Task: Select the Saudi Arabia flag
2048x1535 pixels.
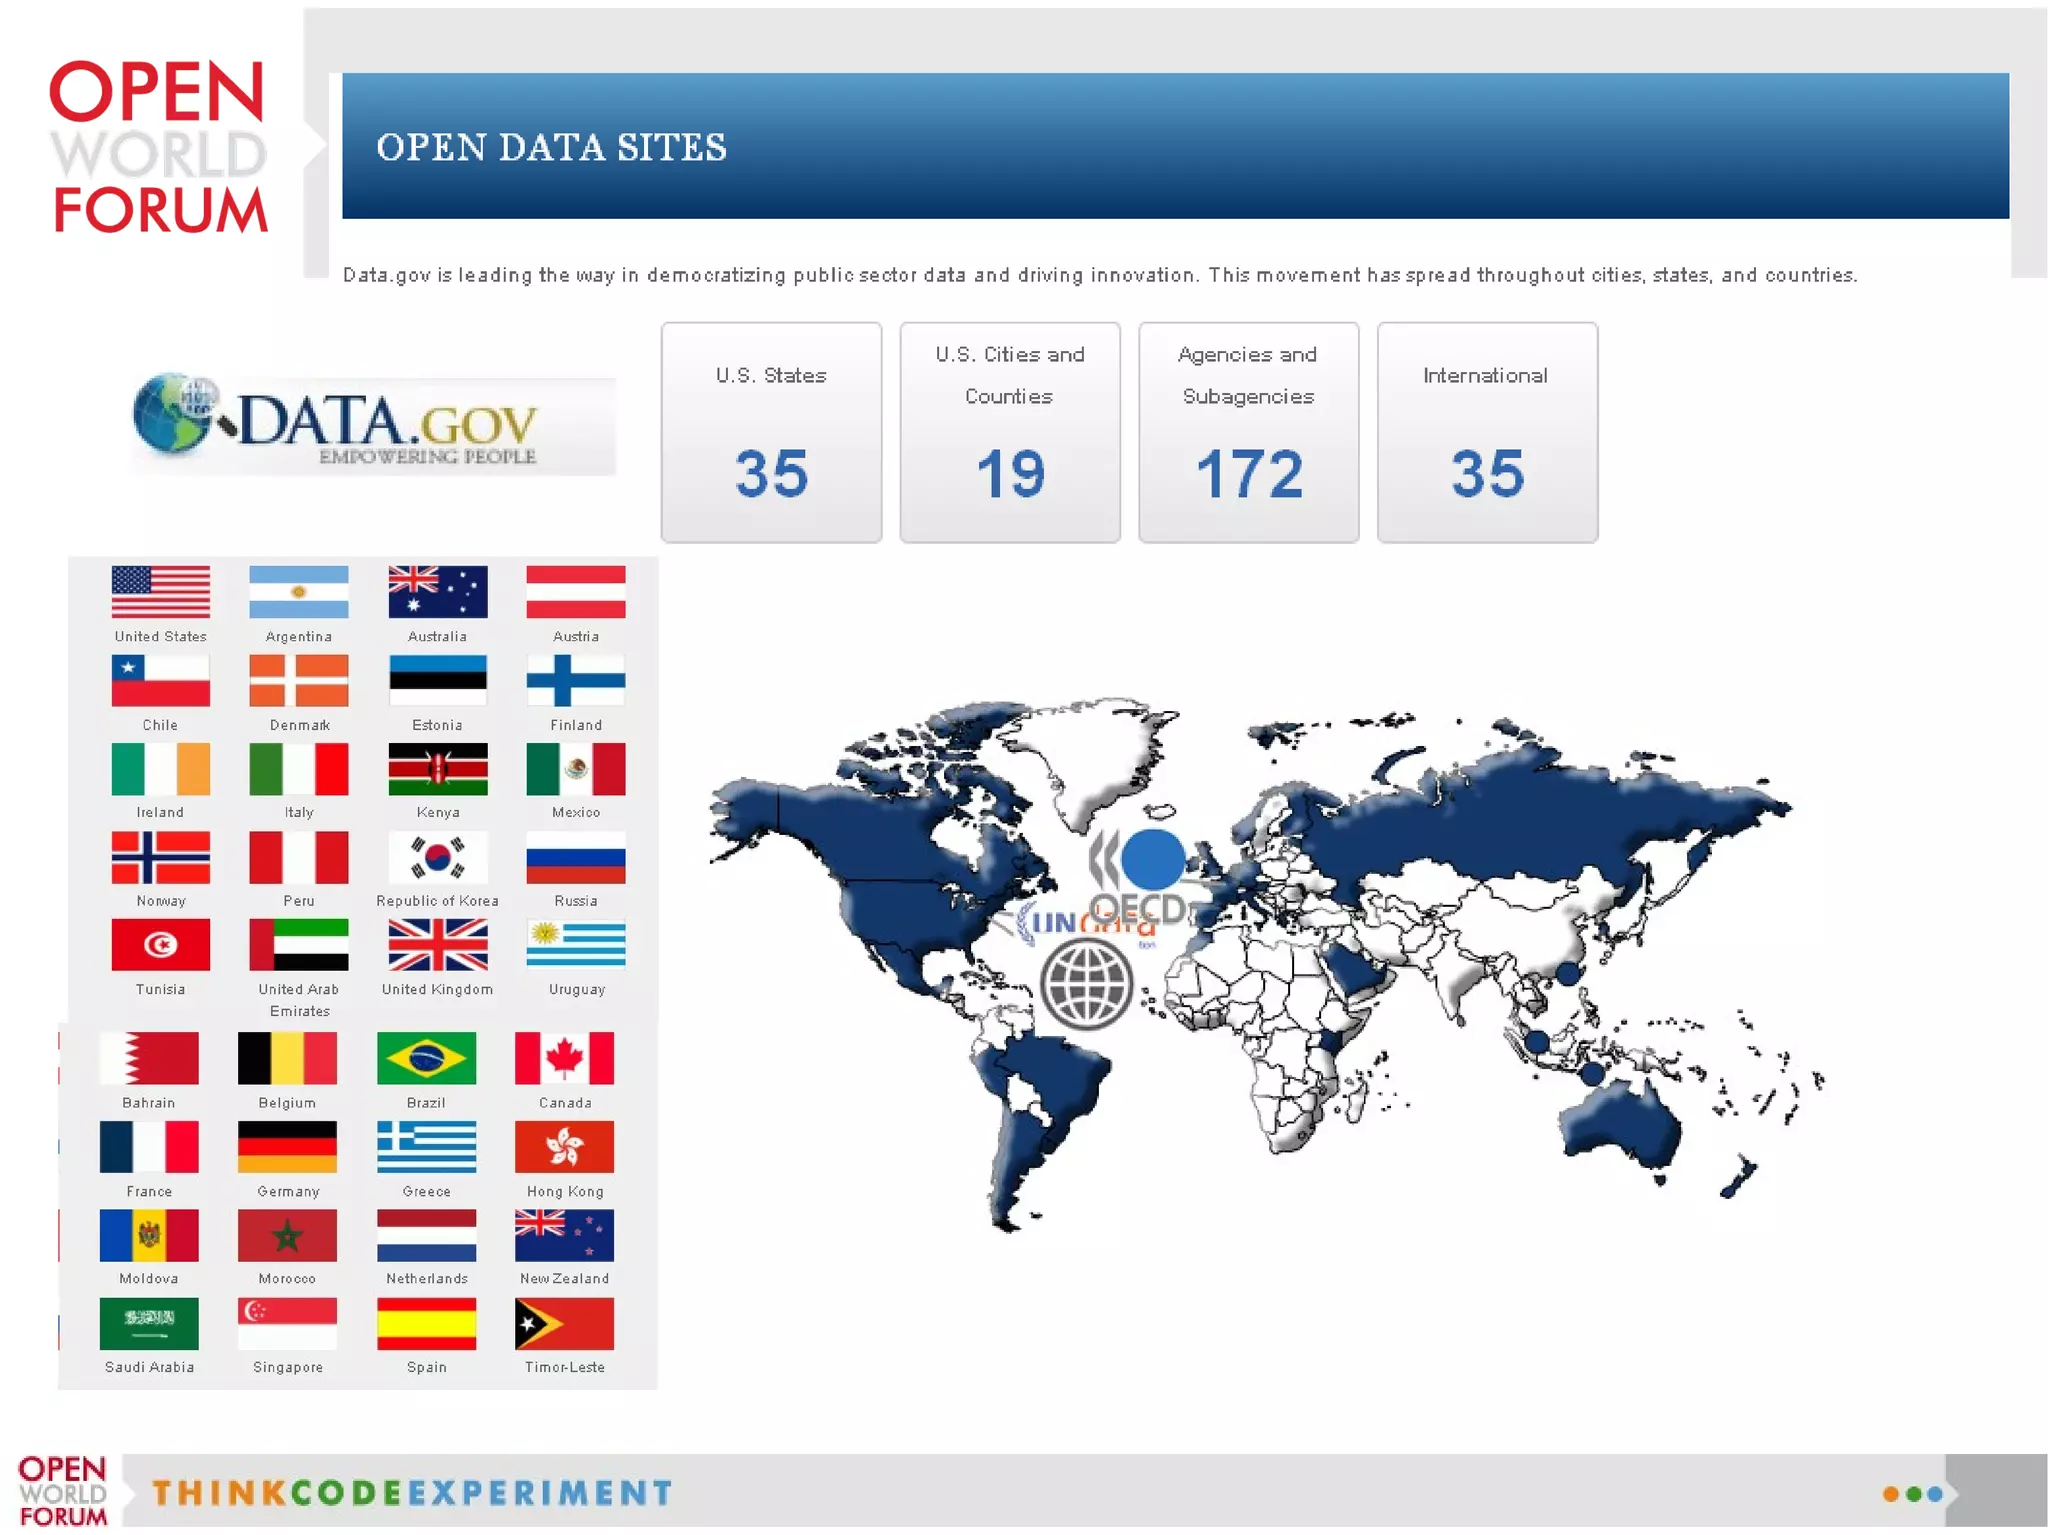Action: point(149,1323)
